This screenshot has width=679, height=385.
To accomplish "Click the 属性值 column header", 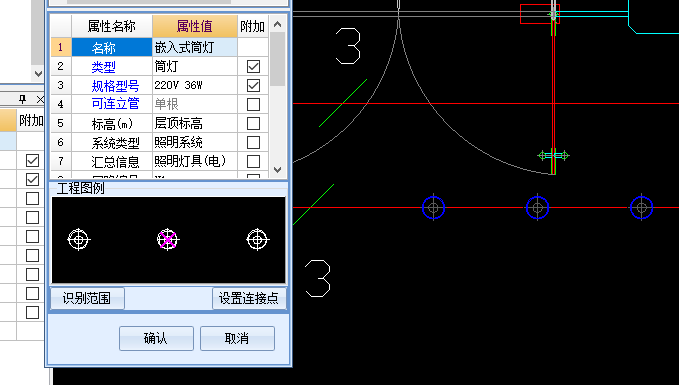I will coord(195,26).
